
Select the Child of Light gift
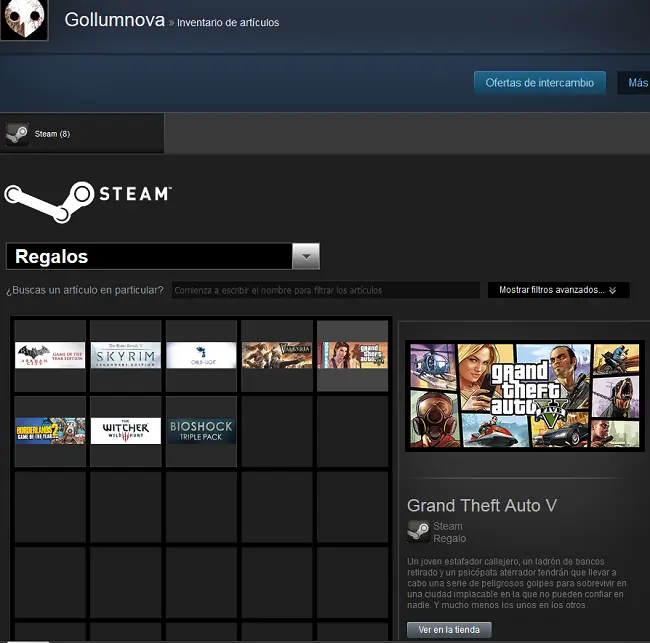201,355
